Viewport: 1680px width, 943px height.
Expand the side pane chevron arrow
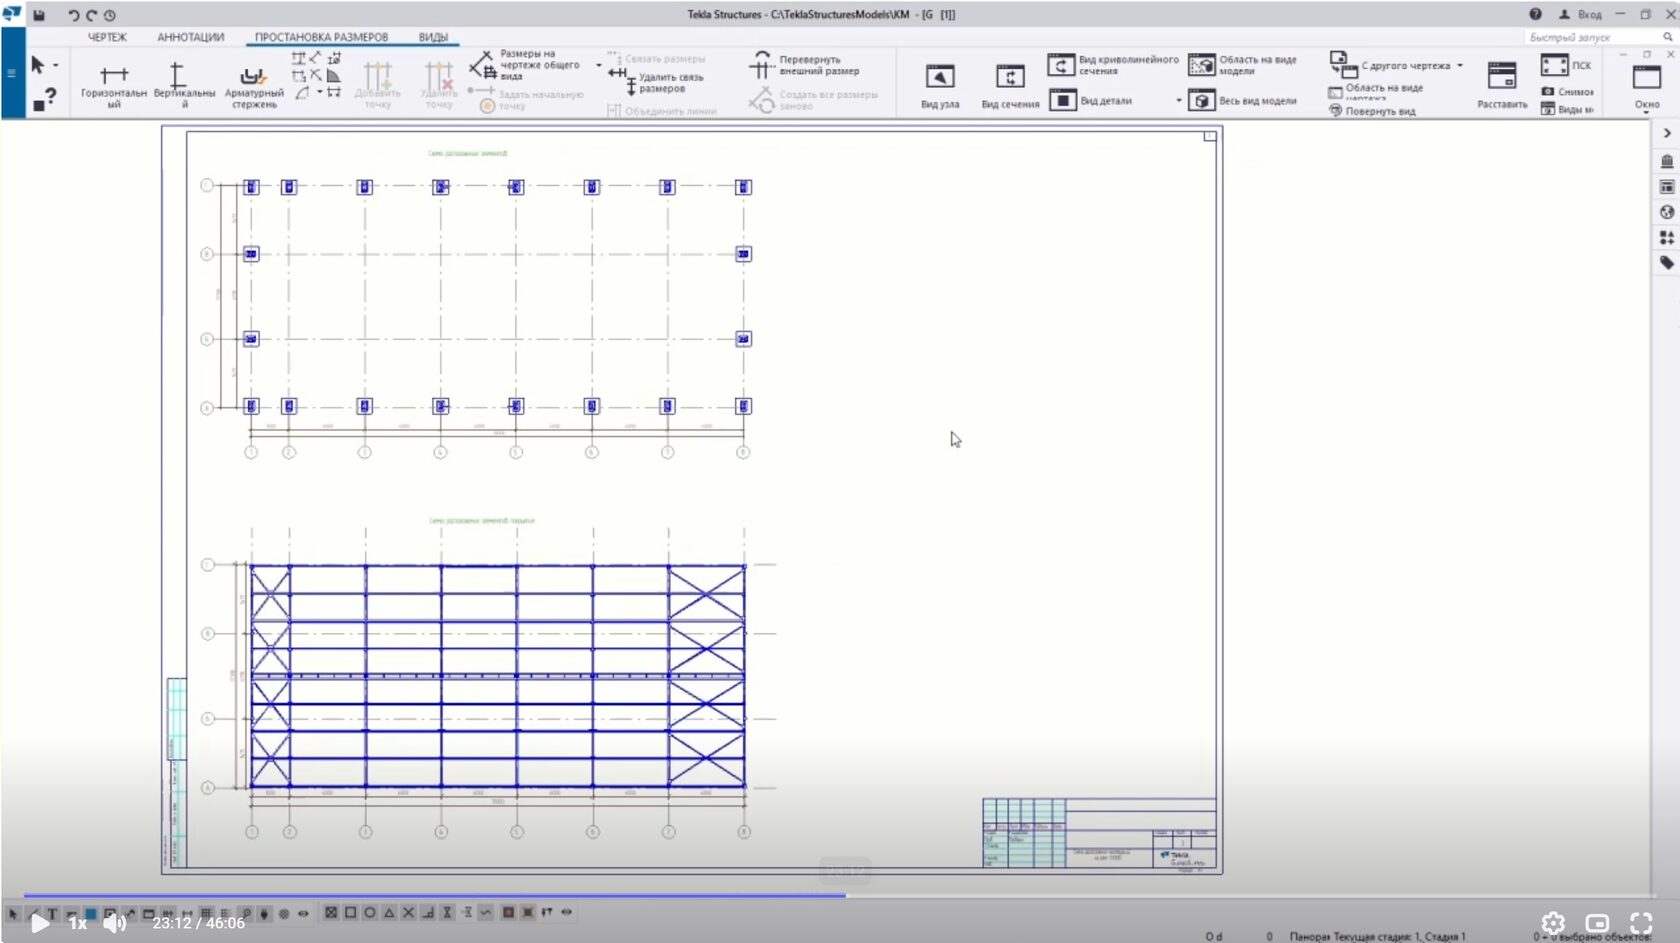[x=1667, y=133]
